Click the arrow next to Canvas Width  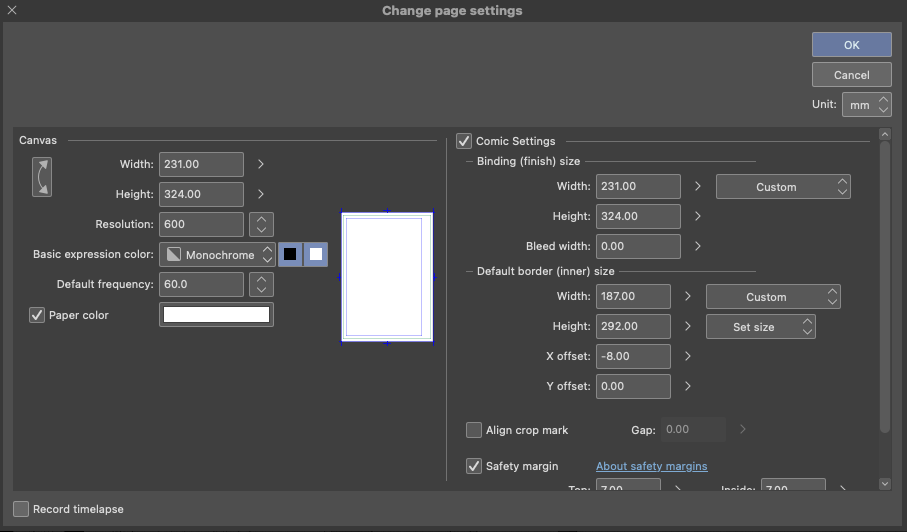tap(261, 164)
